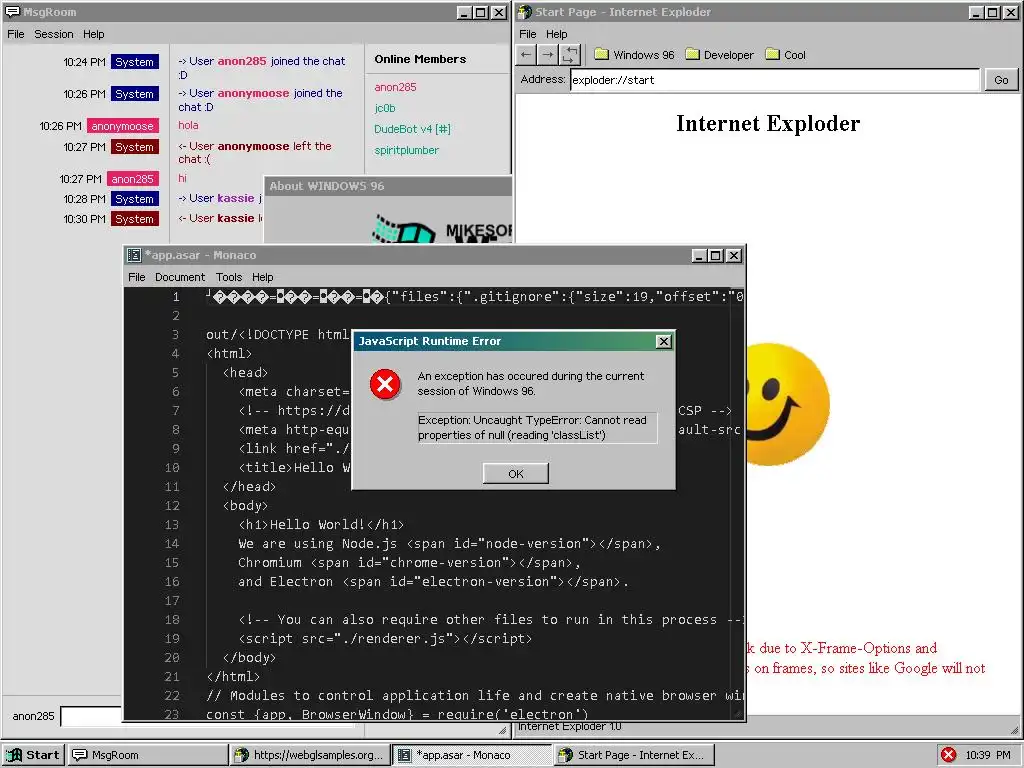
Task: Click the smiley face image in Exploder
Action: pos(788,404)
